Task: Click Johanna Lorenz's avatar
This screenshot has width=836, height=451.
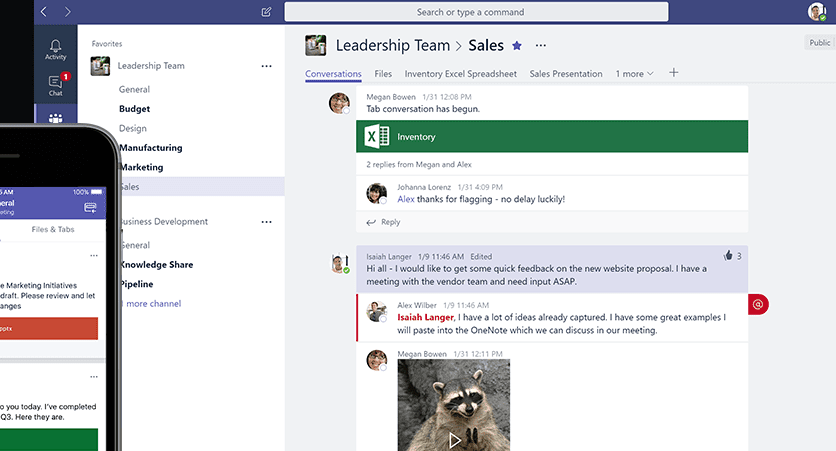Action: click(x=376, y=194)
